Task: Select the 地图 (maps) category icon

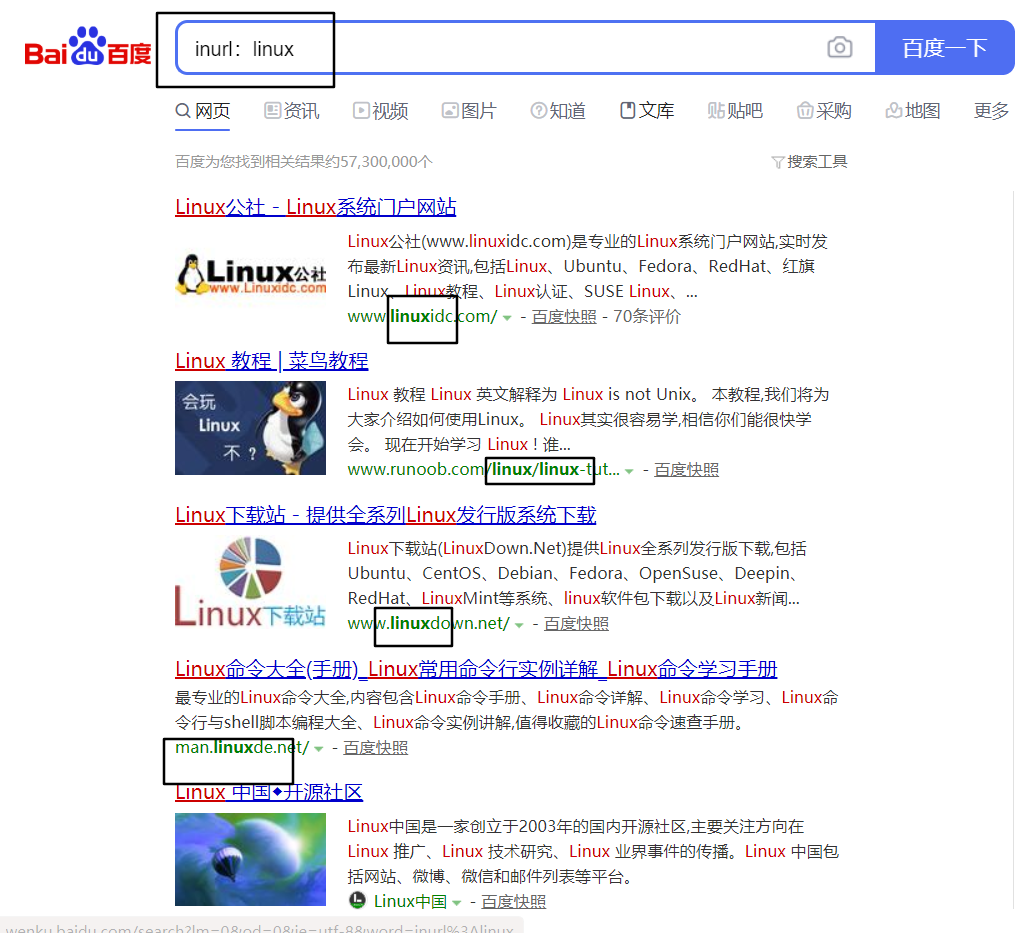Action: (893, 111)
